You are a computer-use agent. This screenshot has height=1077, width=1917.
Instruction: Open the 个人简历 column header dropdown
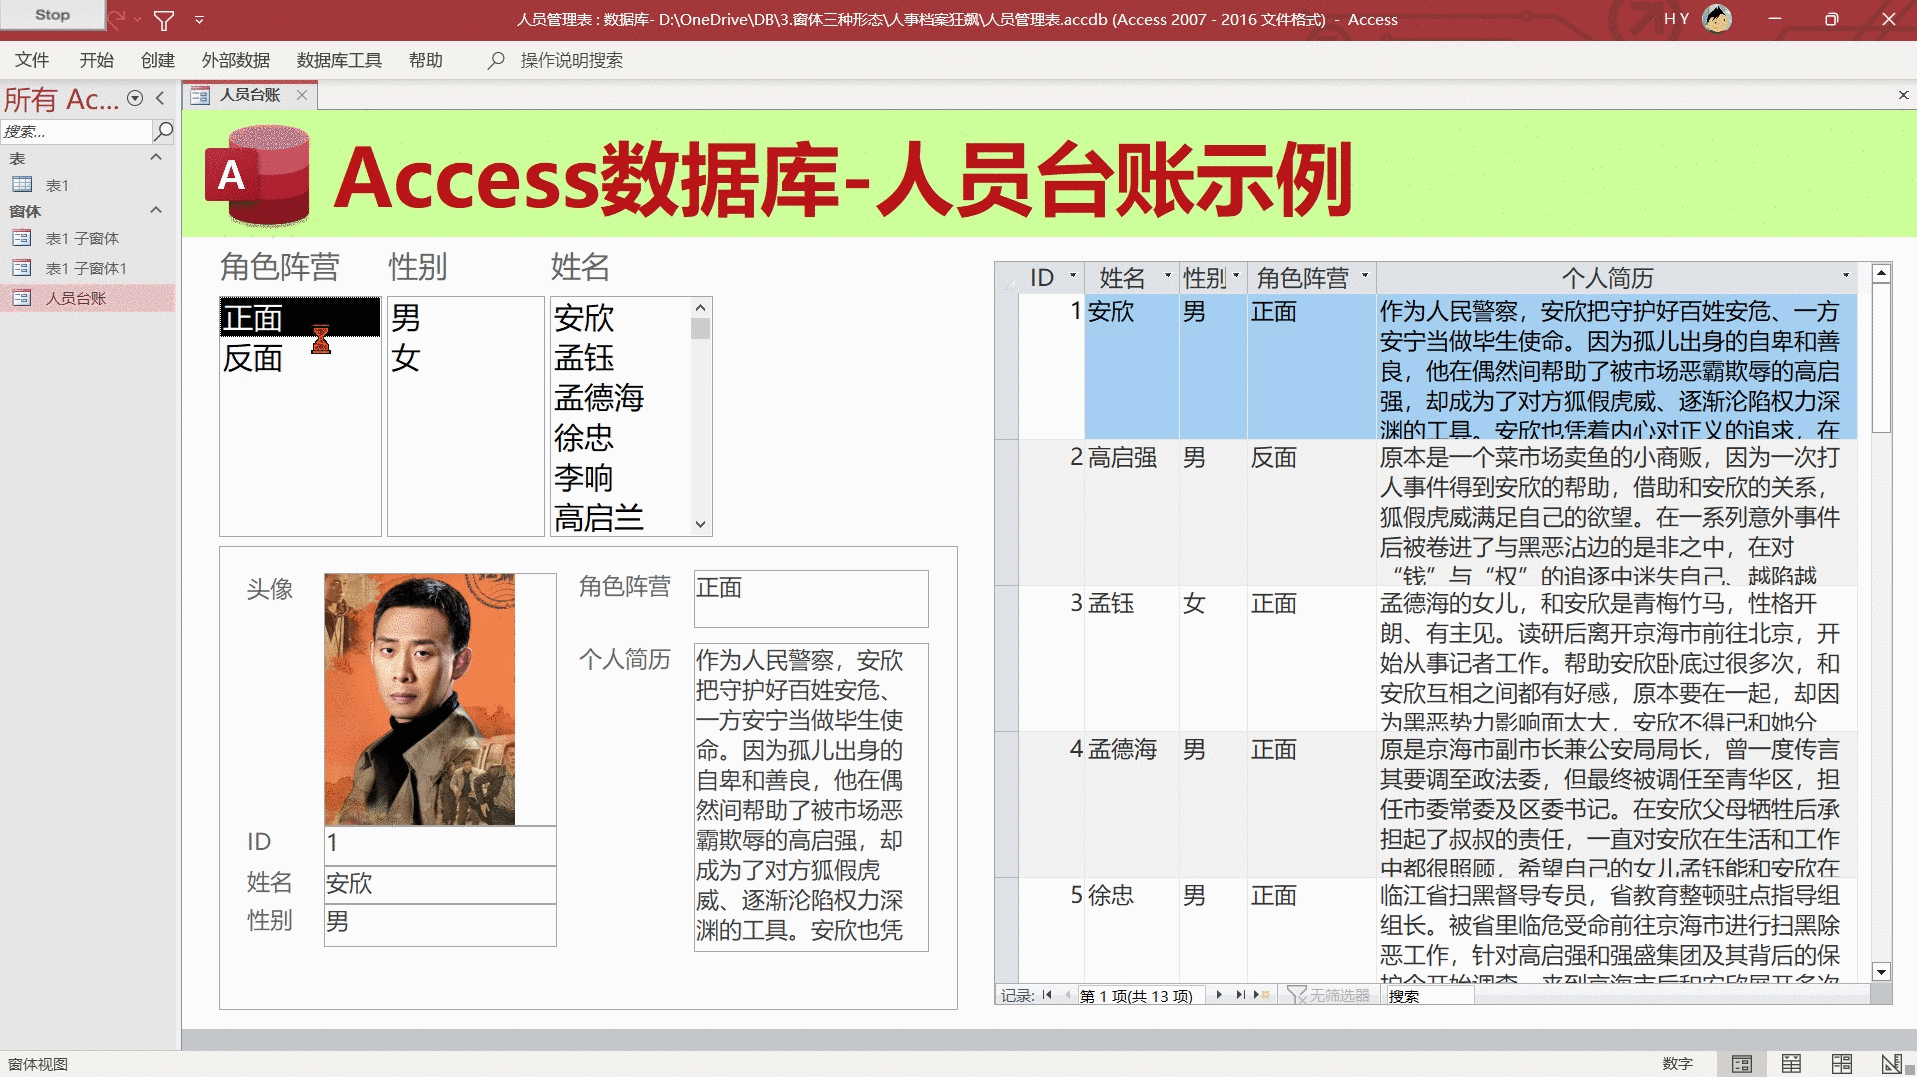point(1846,277)
